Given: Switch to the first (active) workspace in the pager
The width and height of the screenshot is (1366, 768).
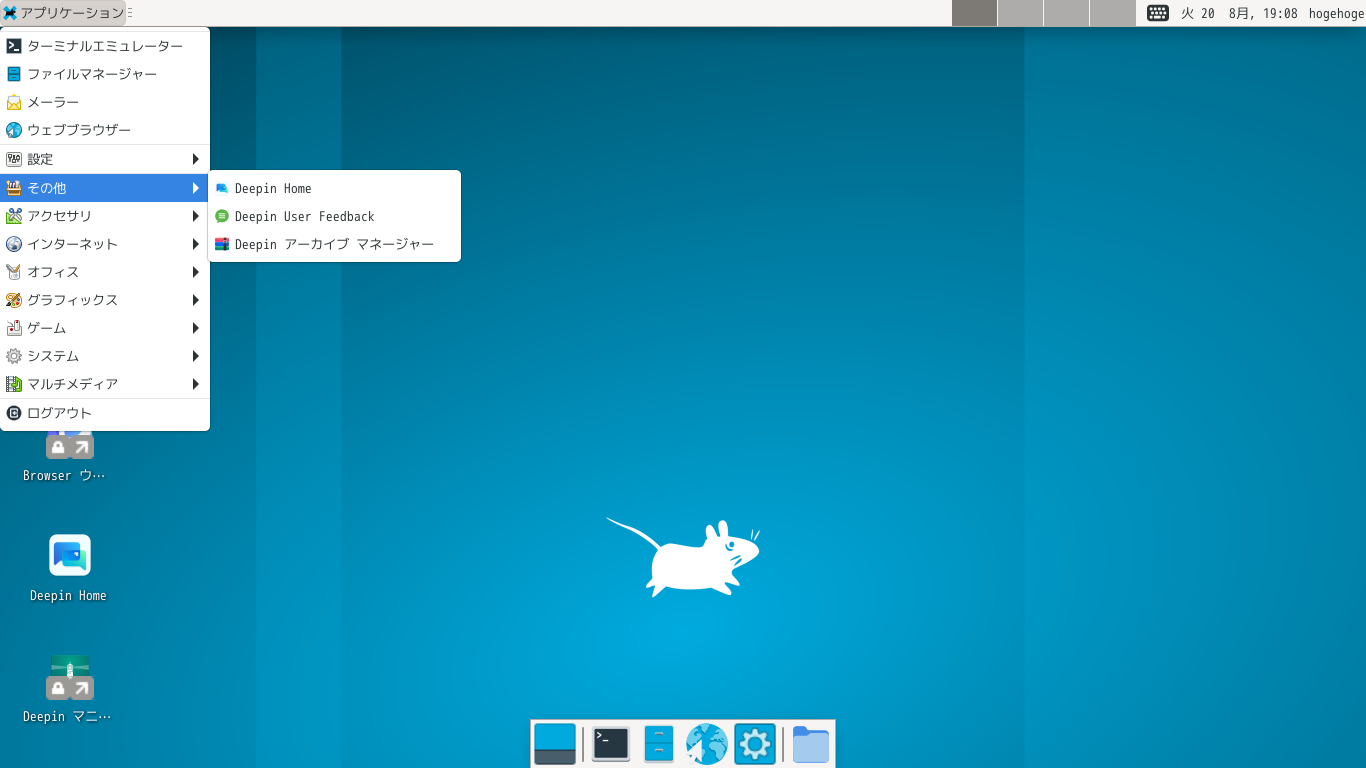Looking at the screenshot, I should pos(974,13).
